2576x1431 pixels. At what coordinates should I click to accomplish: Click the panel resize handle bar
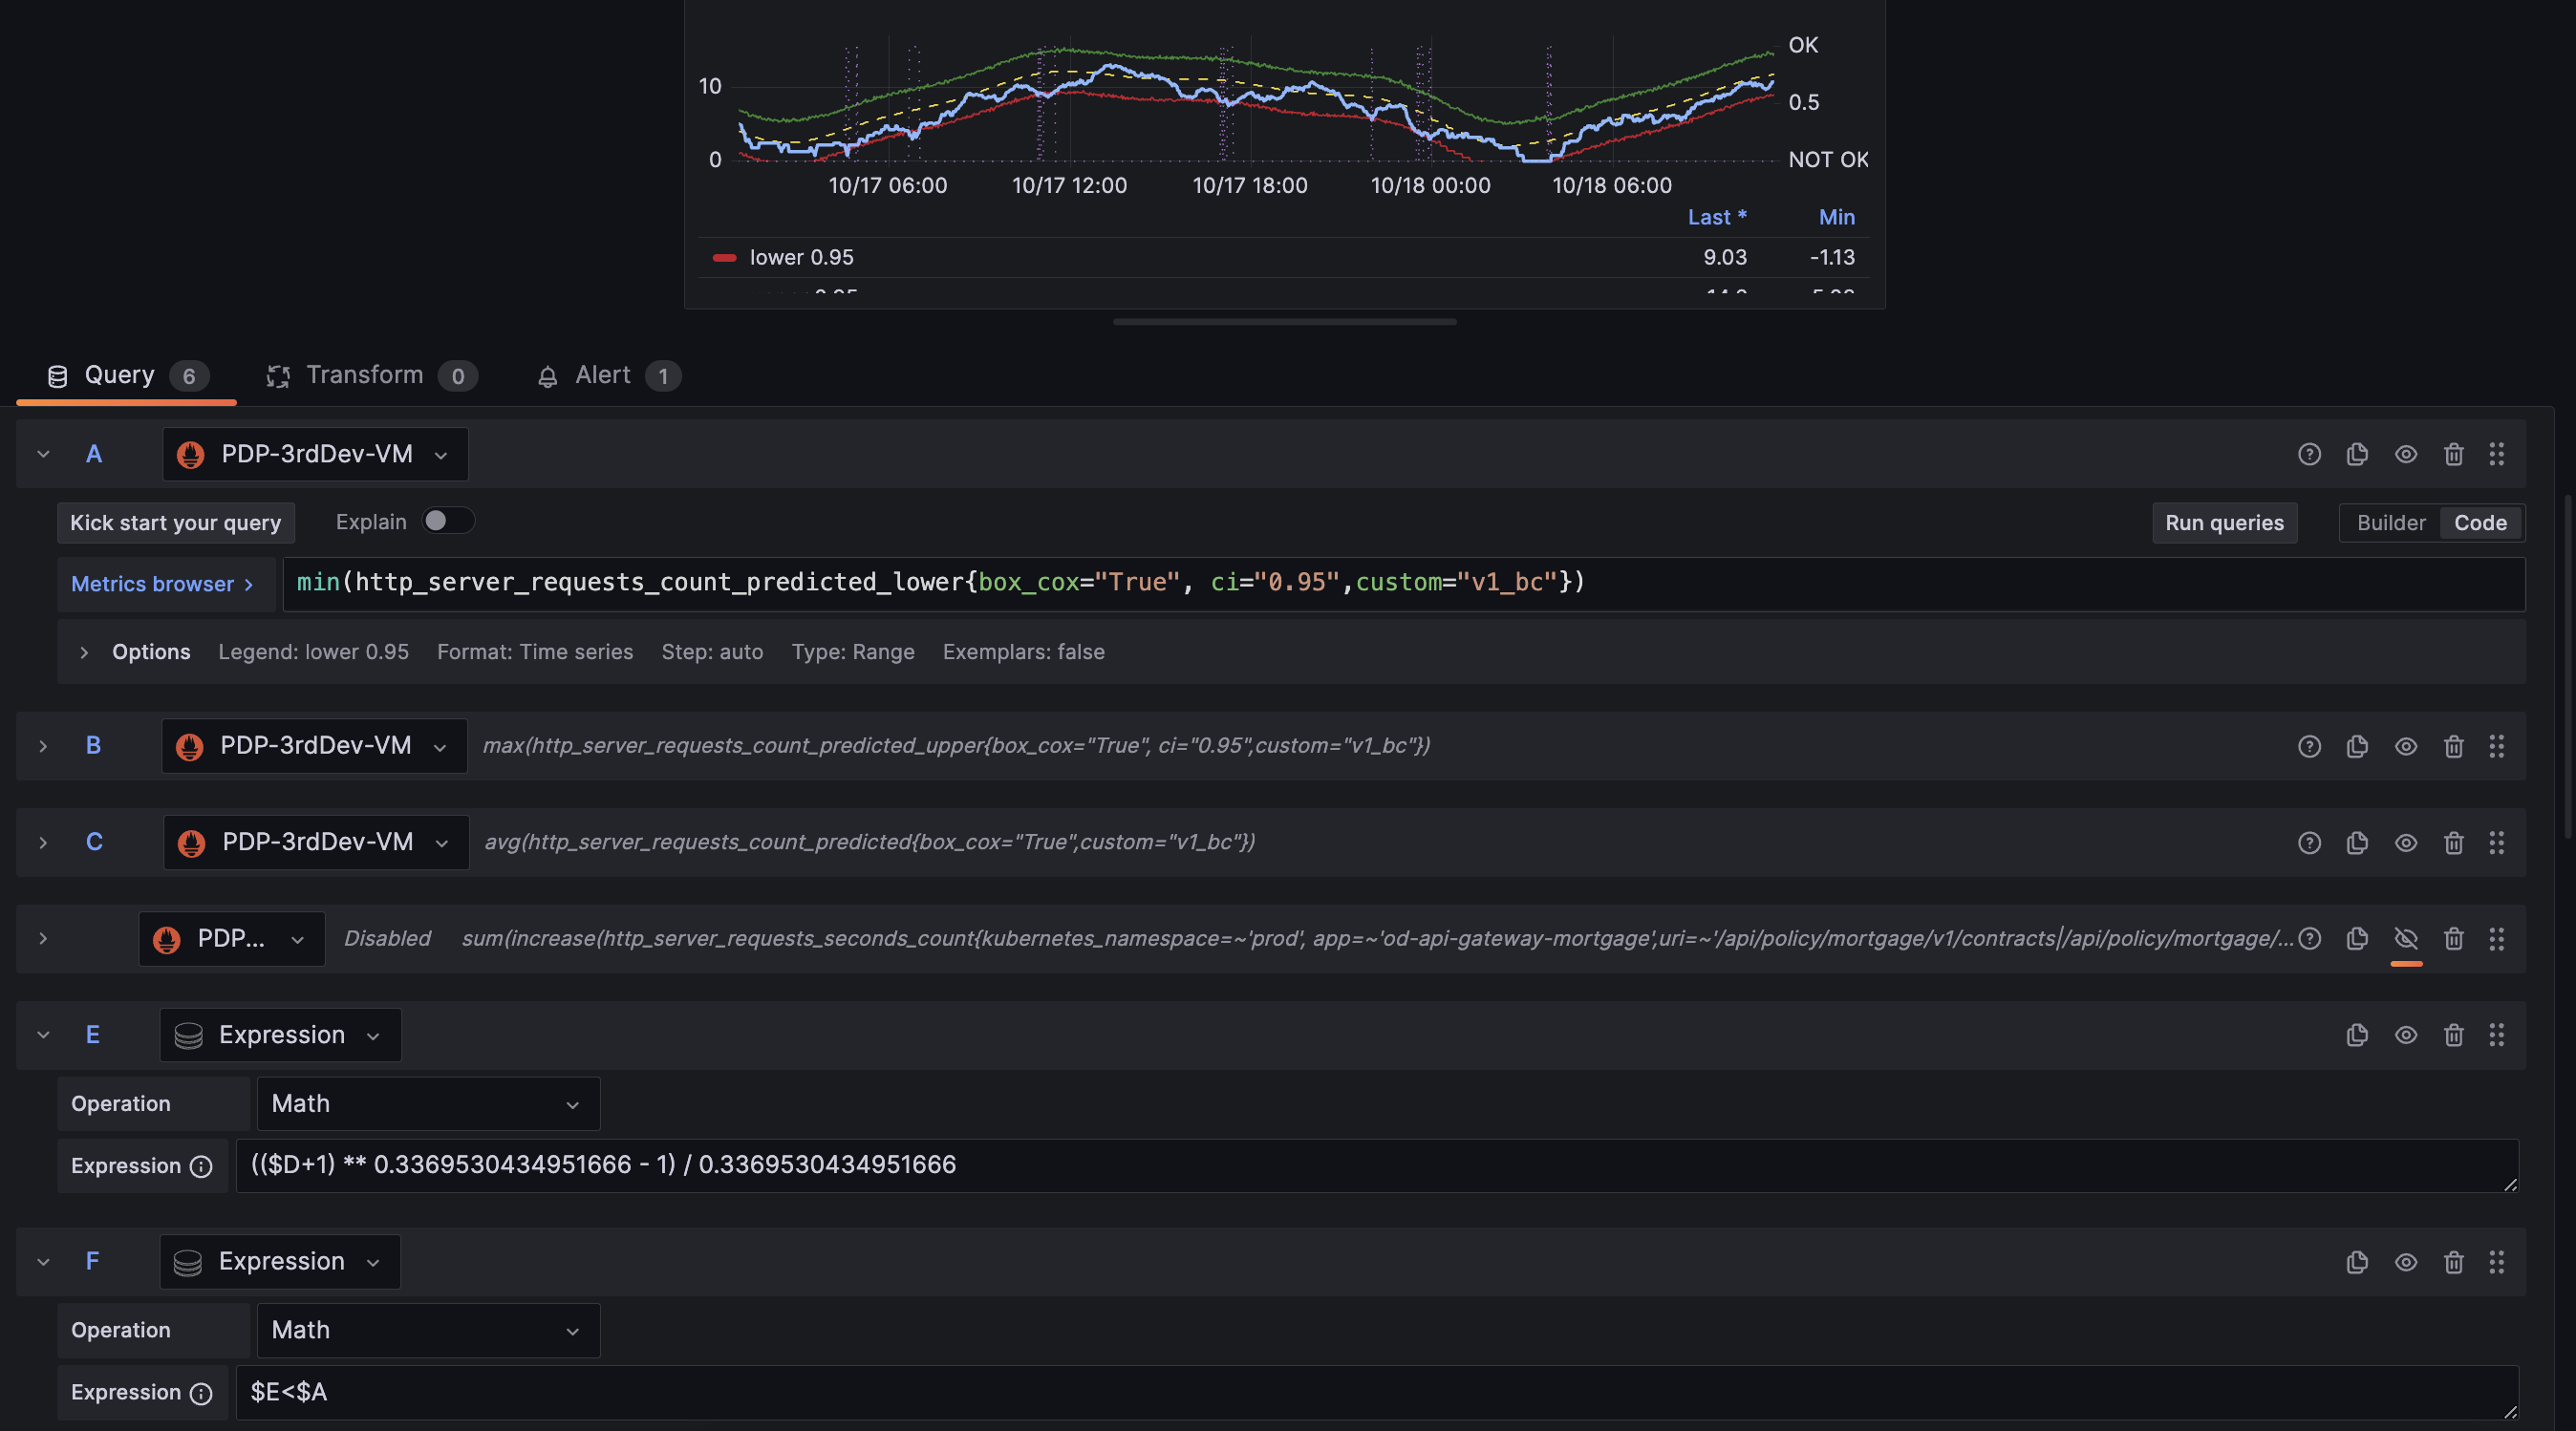pyautogui.click(x=1284, y=322)
